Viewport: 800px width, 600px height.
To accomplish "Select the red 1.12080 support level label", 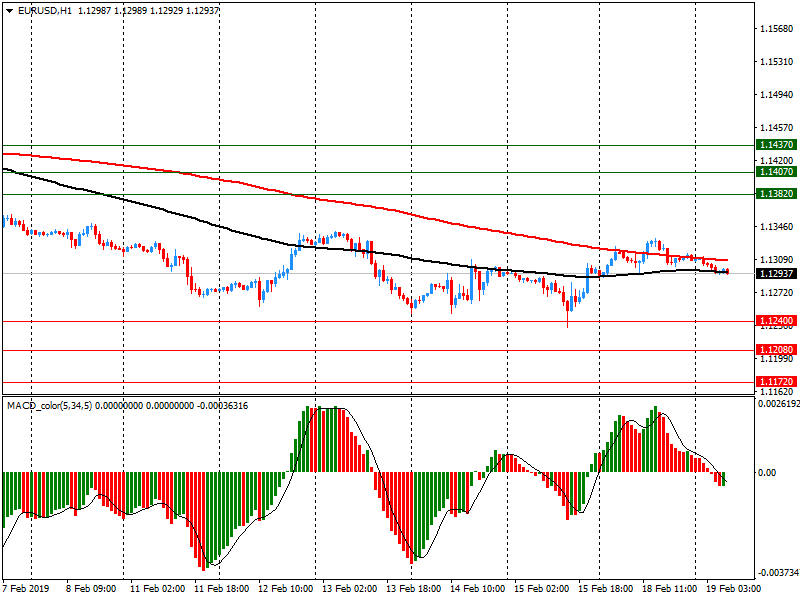I will [776, 350].
